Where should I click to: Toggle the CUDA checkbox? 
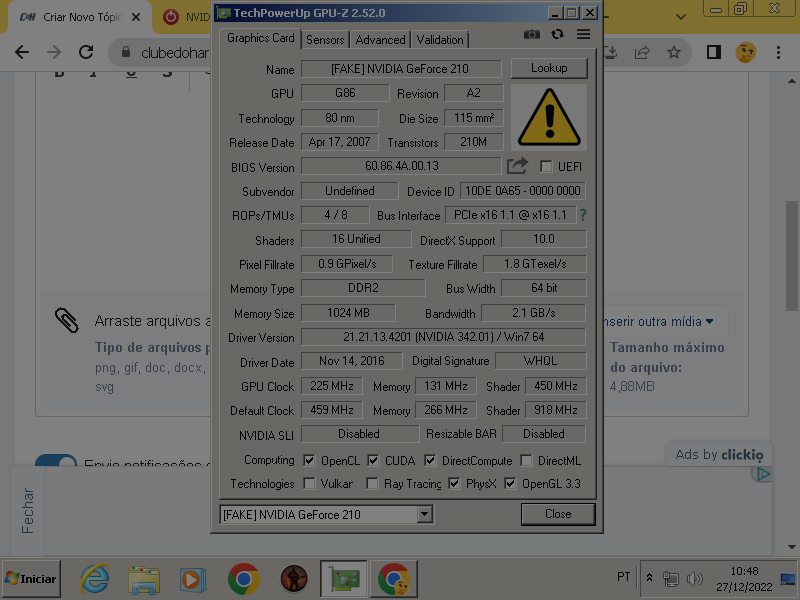(373, 460)
